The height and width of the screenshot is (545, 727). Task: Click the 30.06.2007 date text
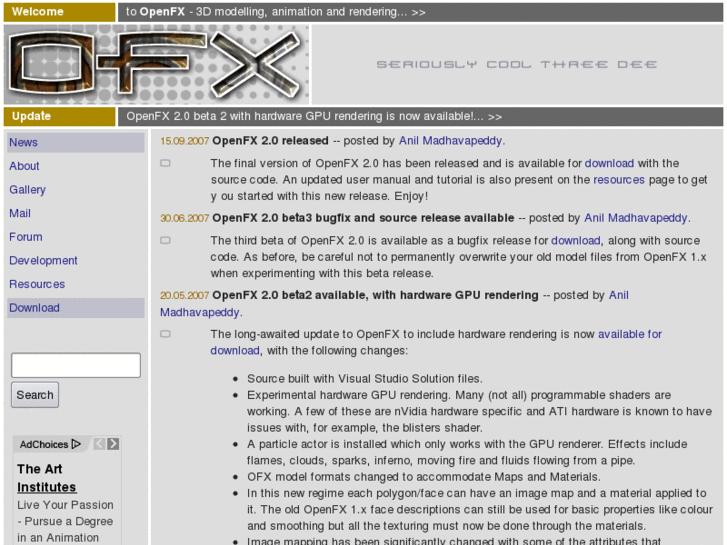coord(185,218)
